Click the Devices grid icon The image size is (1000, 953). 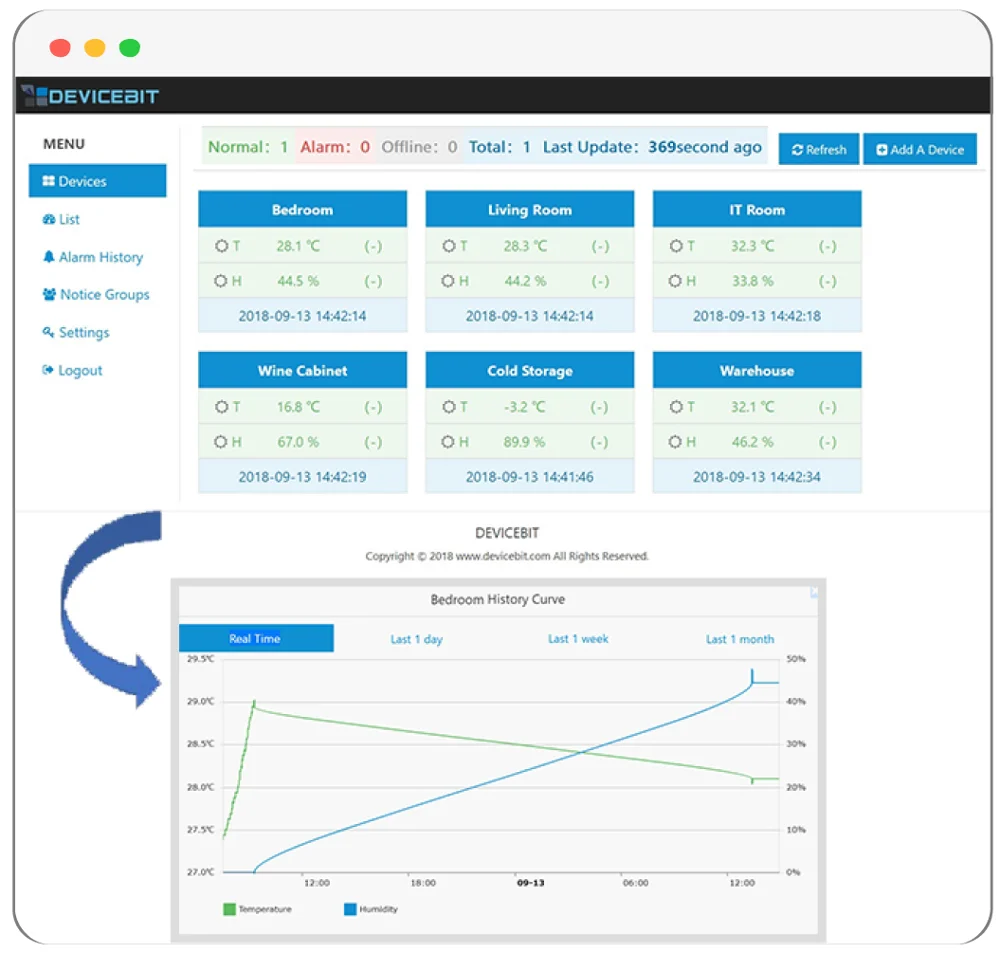click(x=48, y=181)
